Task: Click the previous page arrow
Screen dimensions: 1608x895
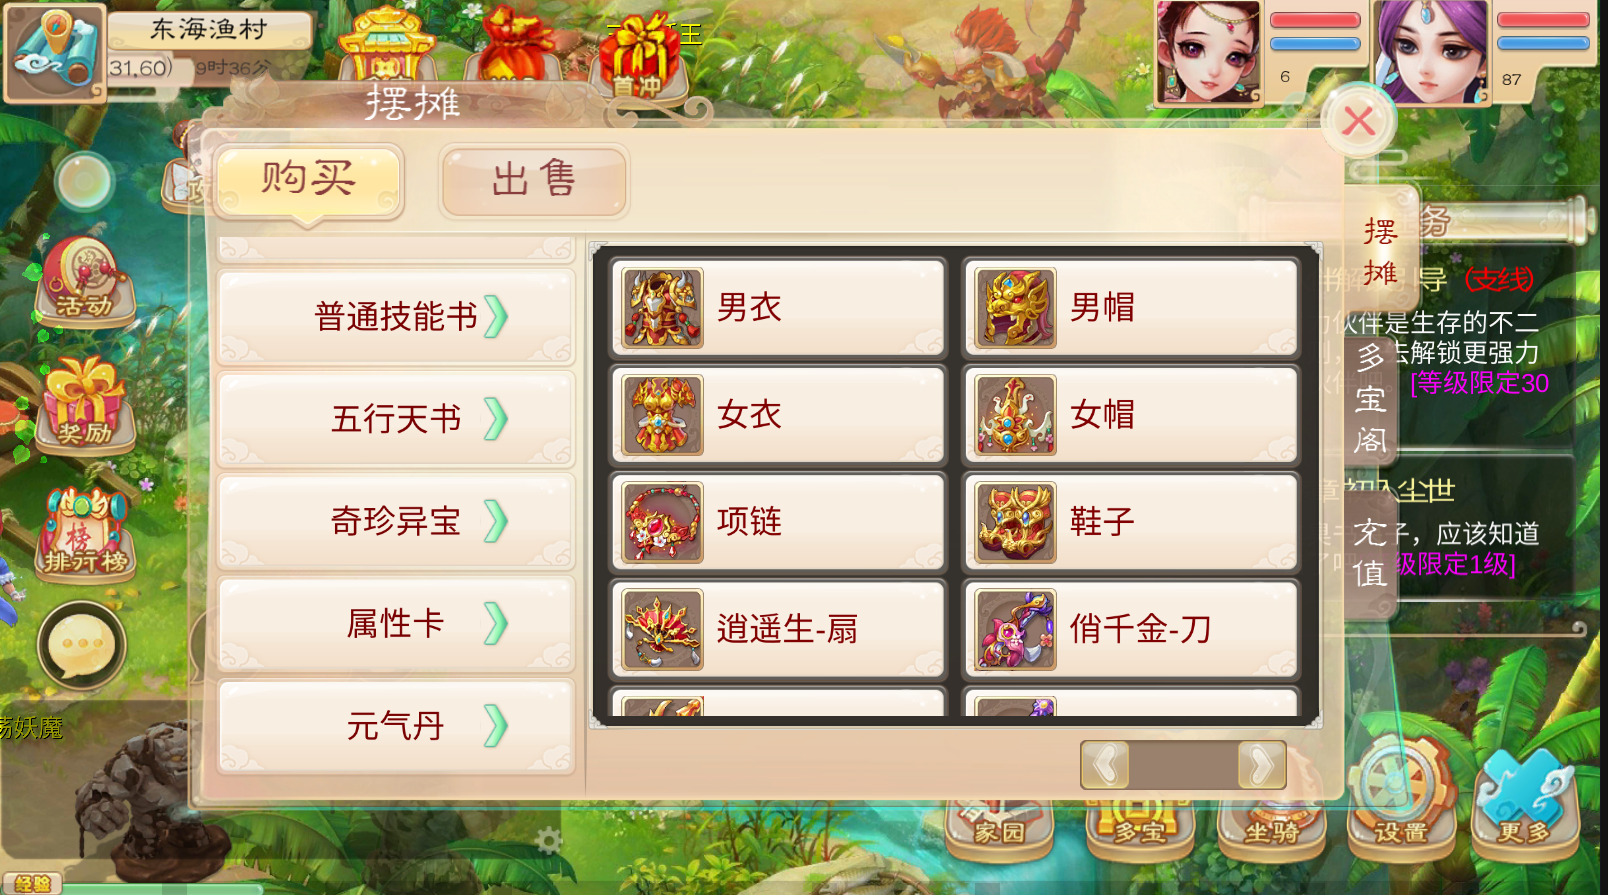Action: click(x=1105, y=766)
